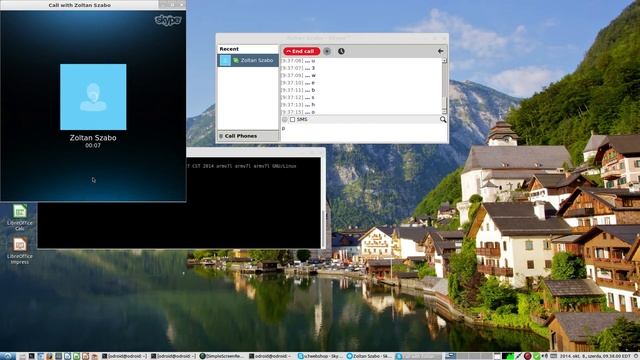Open the emoticon picker beside SMS
Viewport: 640px width, 360px height.
point(284,120)
